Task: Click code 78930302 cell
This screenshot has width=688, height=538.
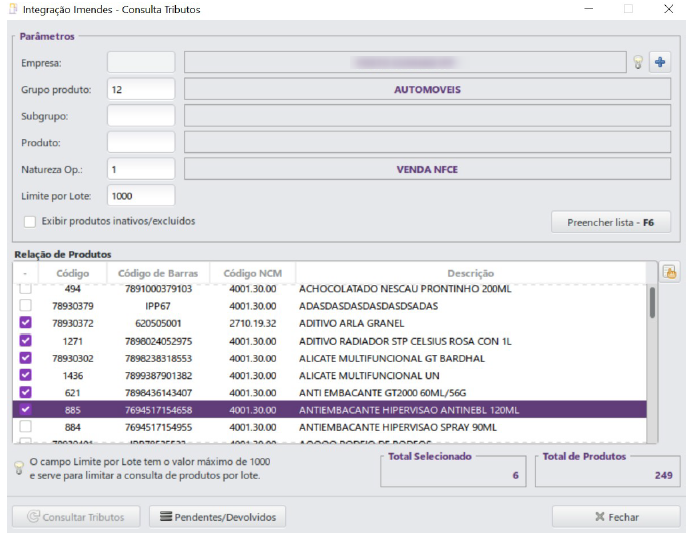Action: click(x=73, y=359)
